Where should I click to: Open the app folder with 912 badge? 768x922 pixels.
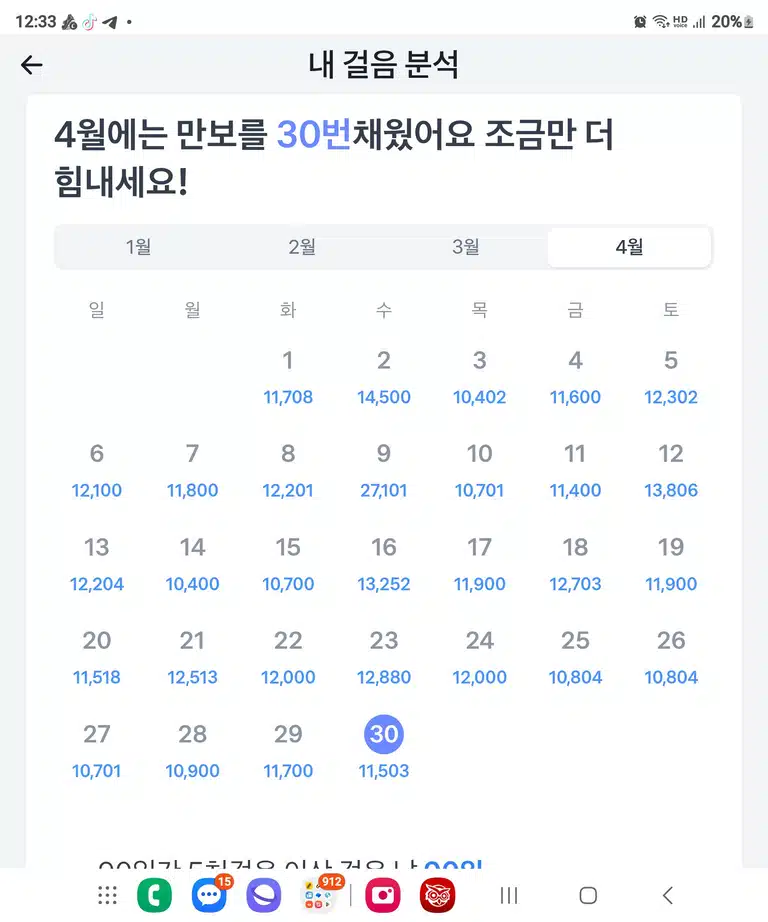click(x=320, y=894)
